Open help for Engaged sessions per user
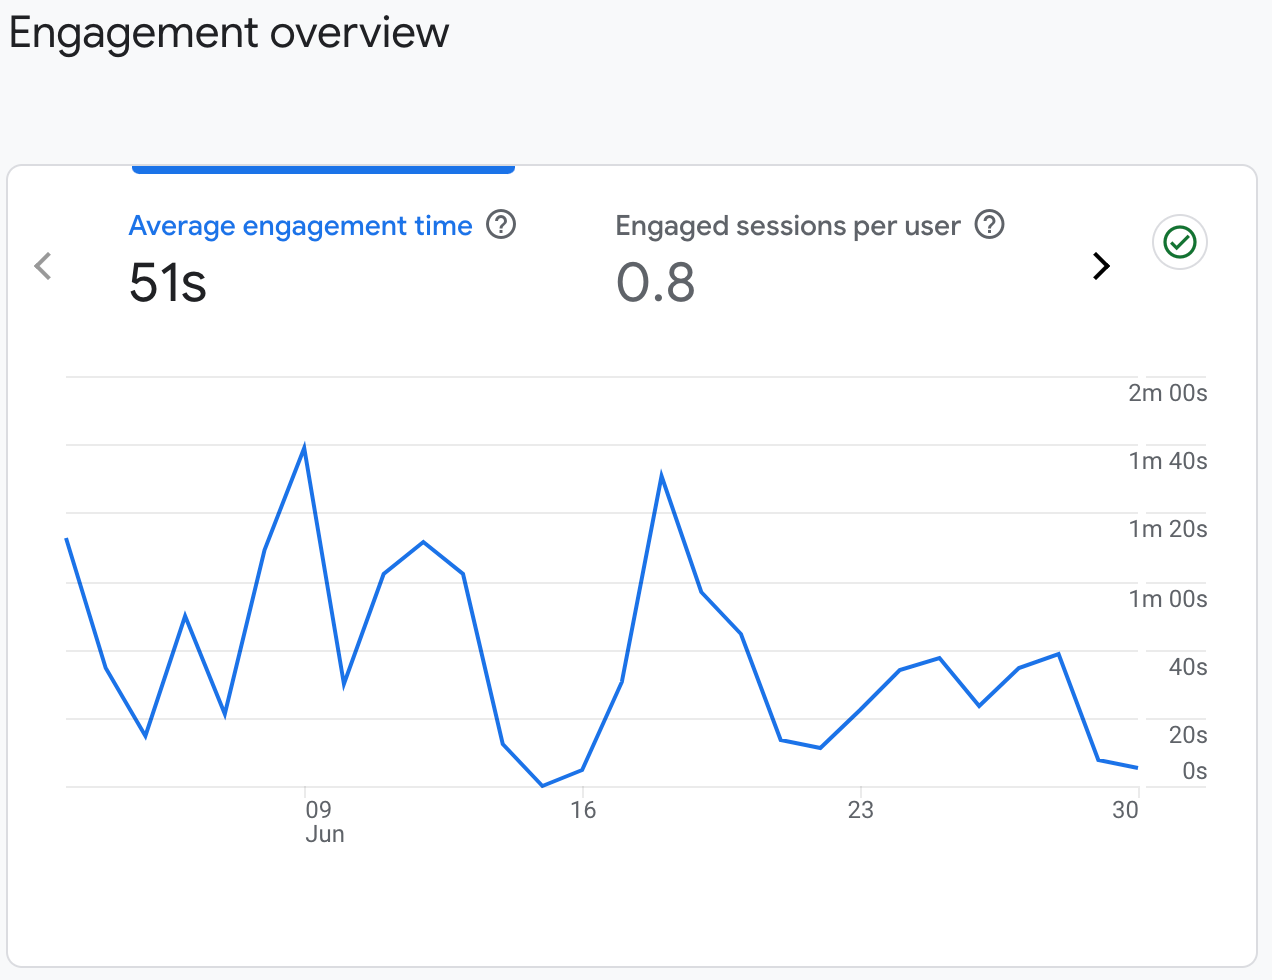The width and height of the screenshot is (1272, 980). pos(989,225)
